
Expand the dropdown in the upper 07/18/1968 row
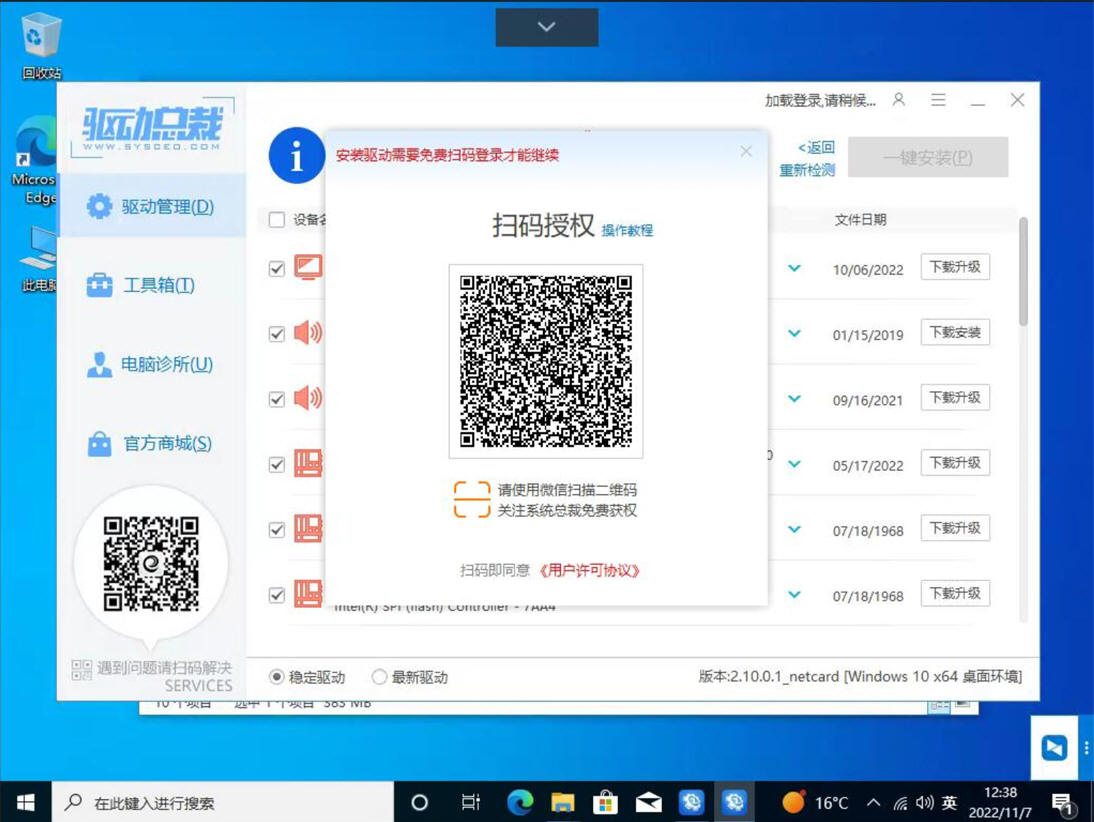(x=794, y=529)
